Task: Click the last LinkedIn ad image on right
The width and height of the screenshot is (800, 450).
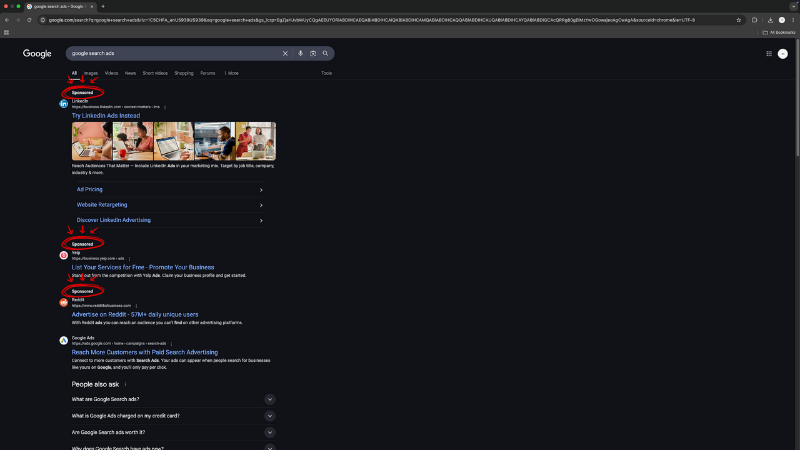Action: 256,141
